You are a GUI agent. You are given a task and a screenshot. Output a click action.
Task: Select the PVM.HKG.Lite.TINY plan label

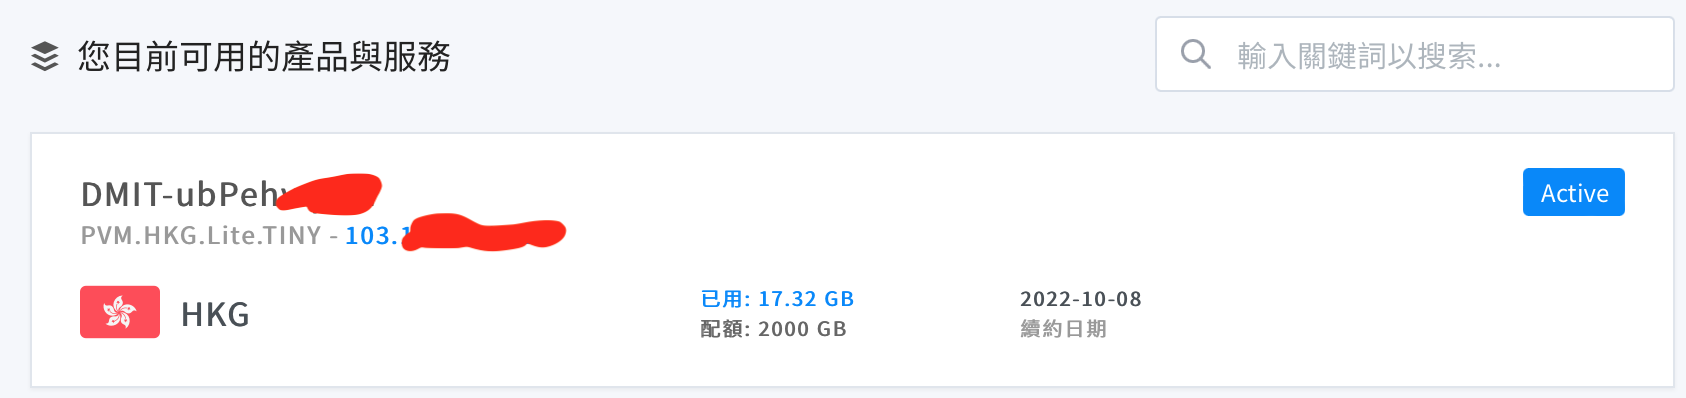(201, 236)
